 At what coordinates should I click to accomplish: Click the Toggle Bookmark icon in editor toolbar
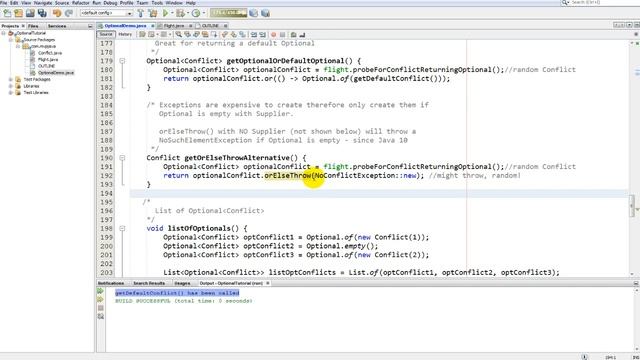pyautogui.click(x=242, y=35)
